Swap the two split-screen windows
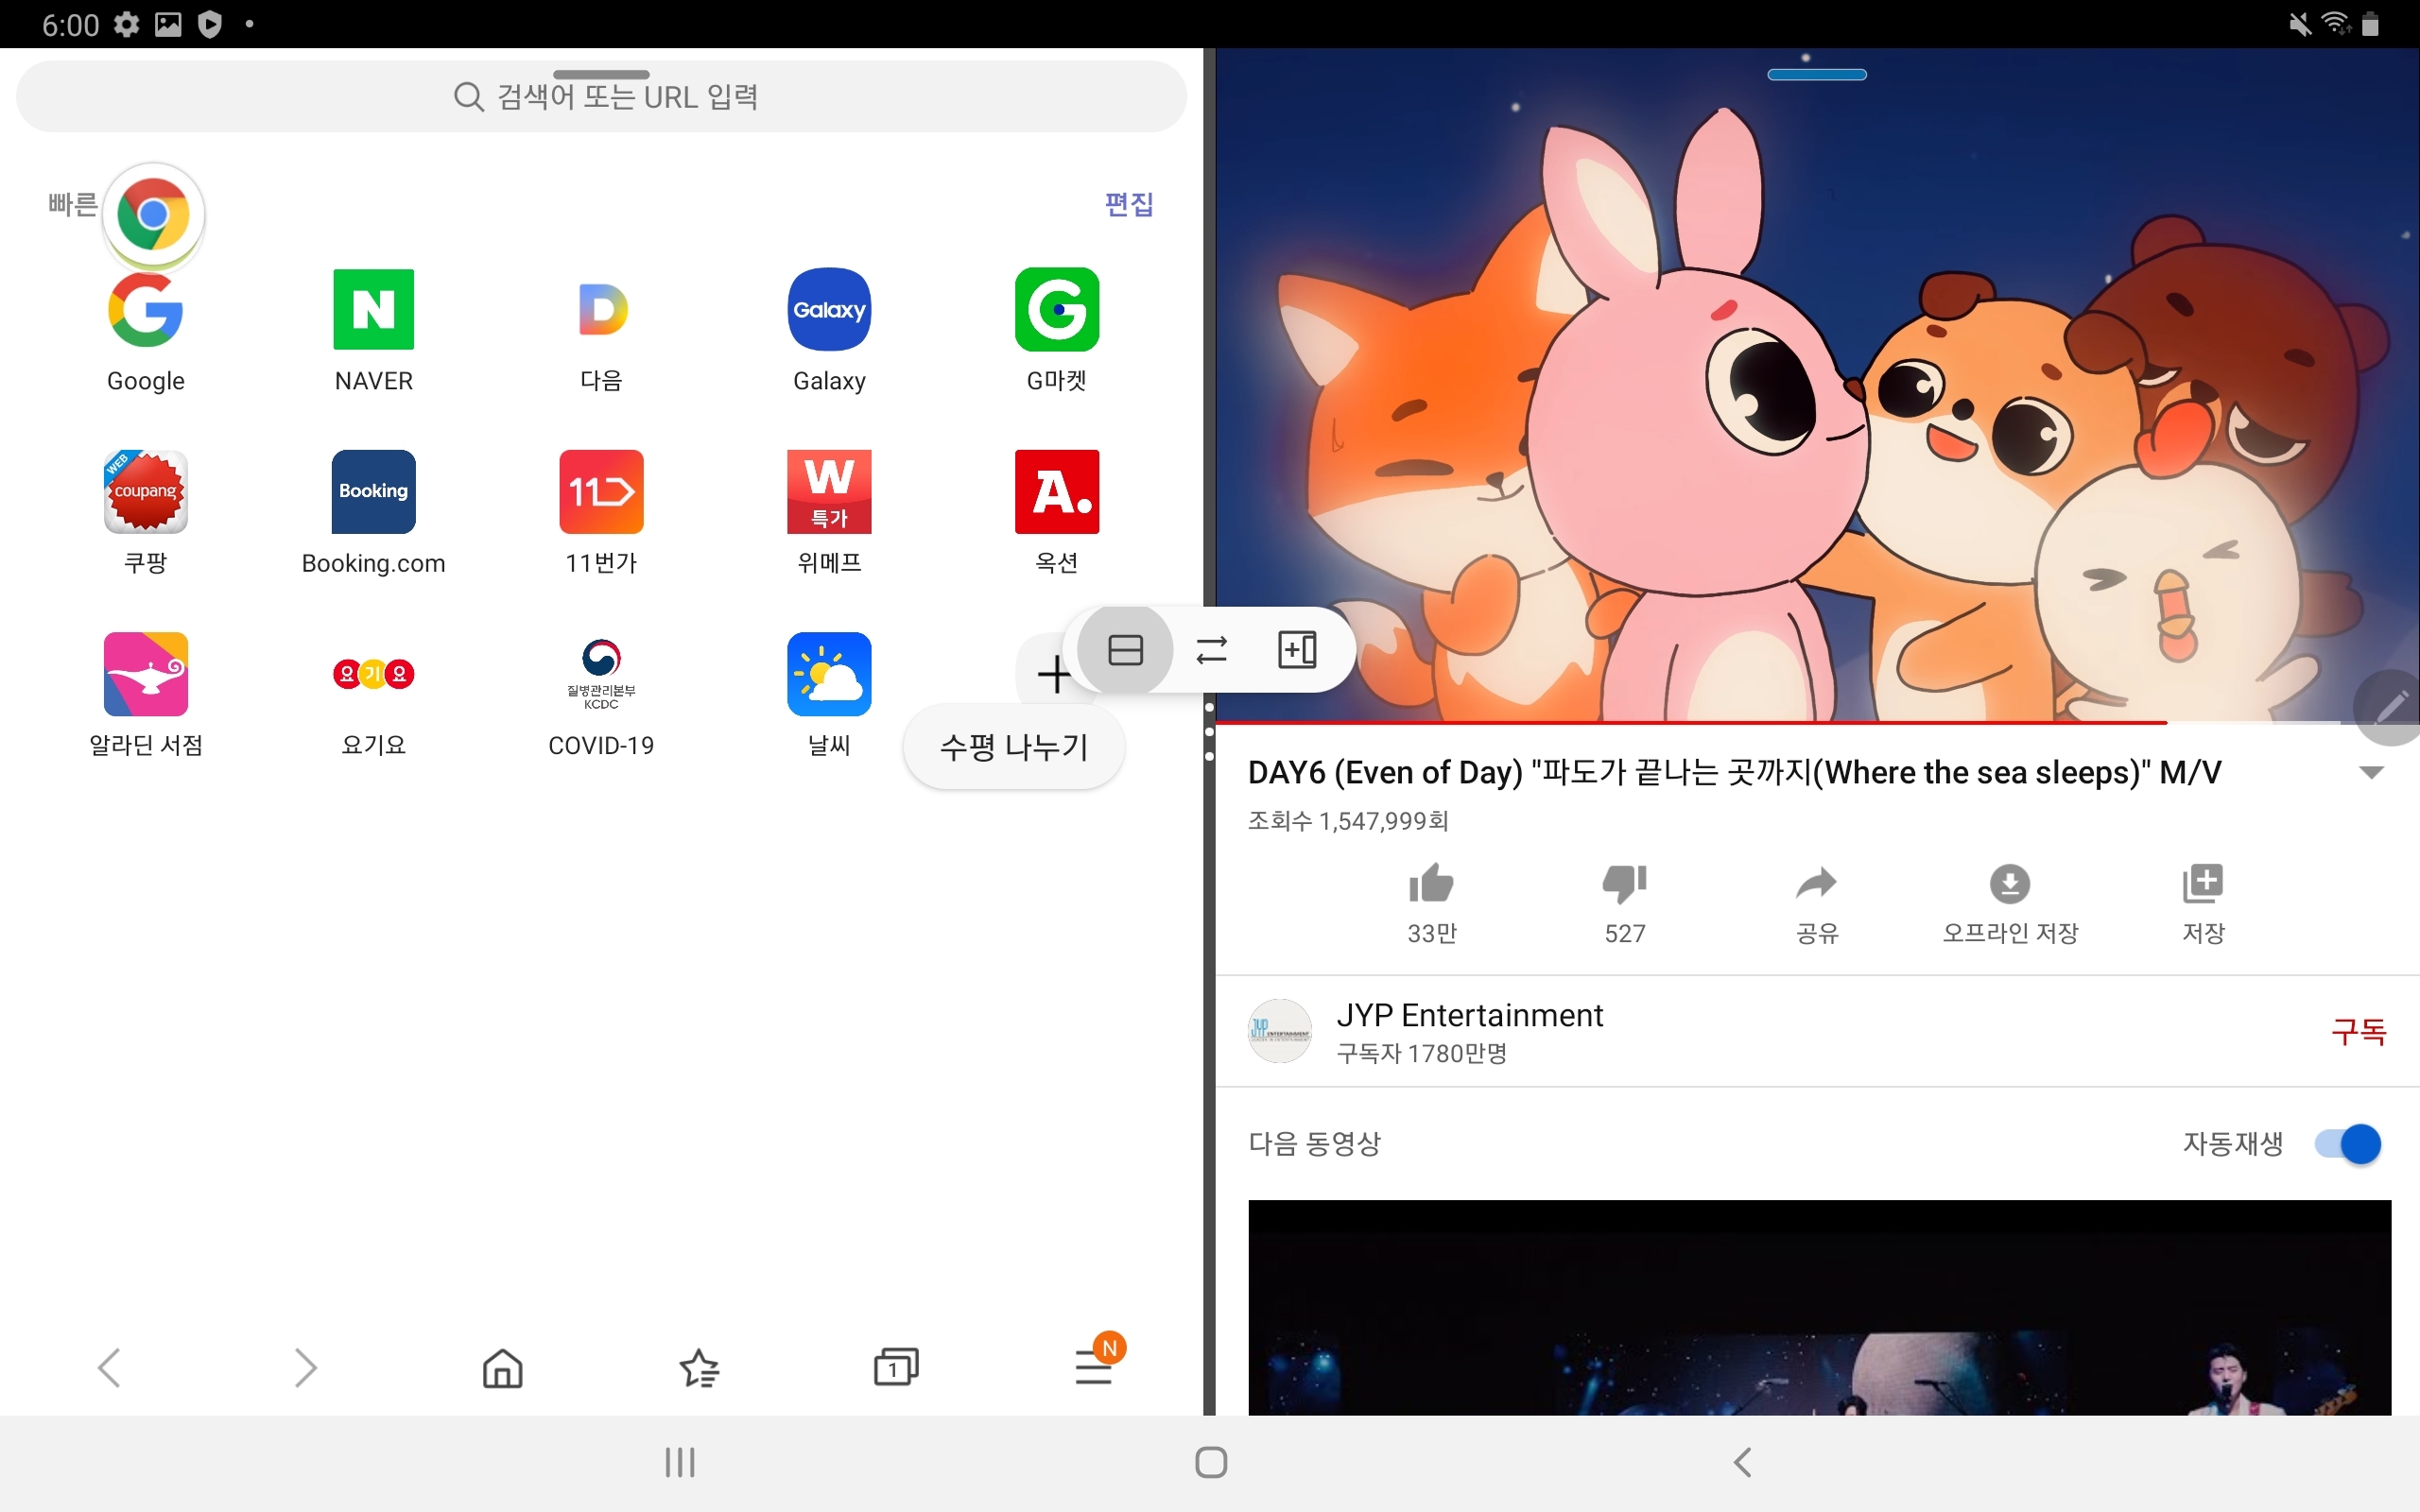This screenshot has height=1512, width=2420. point(1211,650)
